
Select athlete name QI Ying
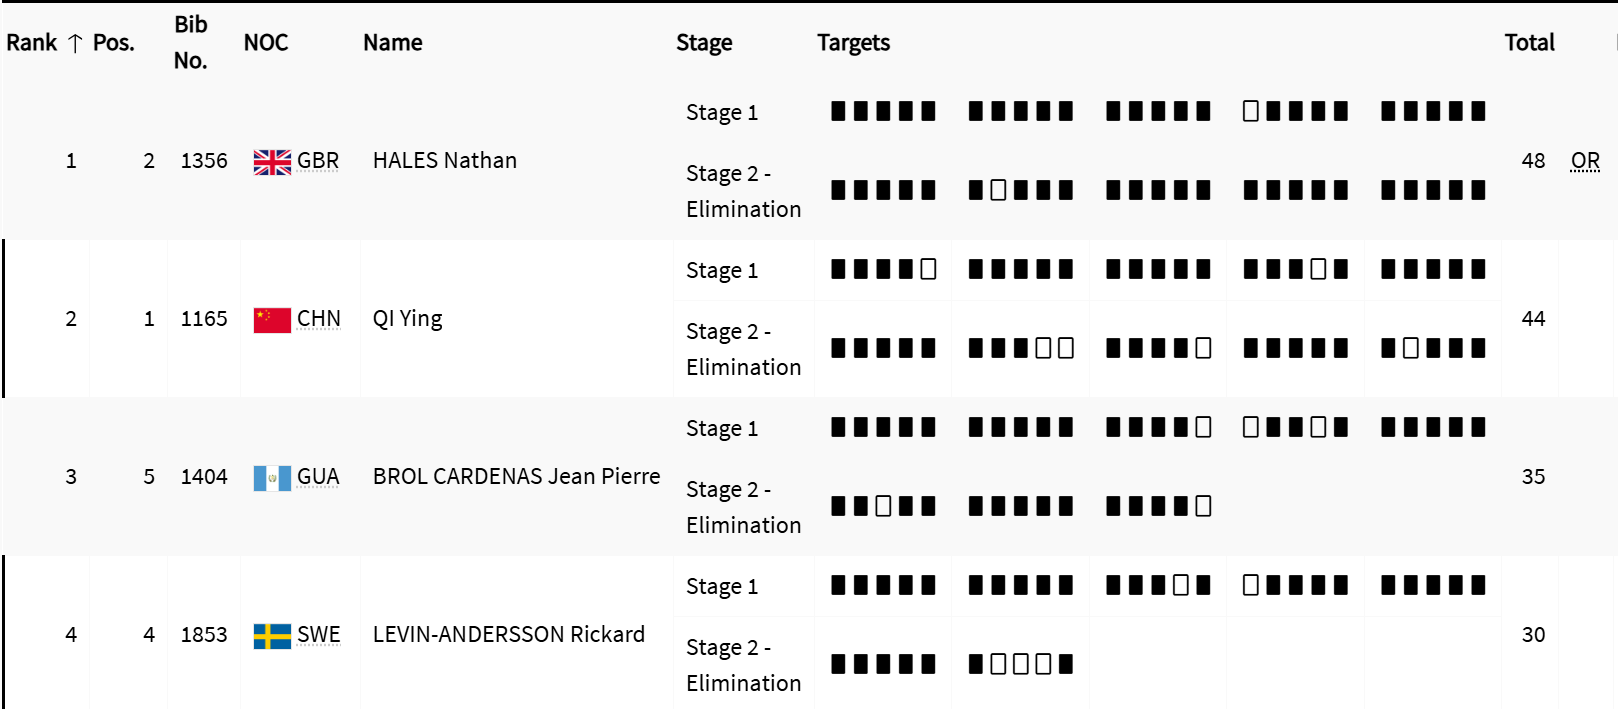pos(407,319)
